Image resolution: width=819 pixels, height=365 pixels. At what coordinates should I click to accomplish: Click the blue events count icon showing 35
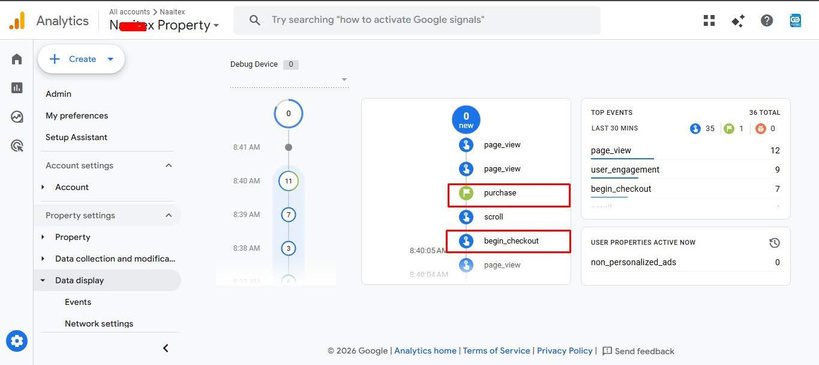tap(695, 128)
